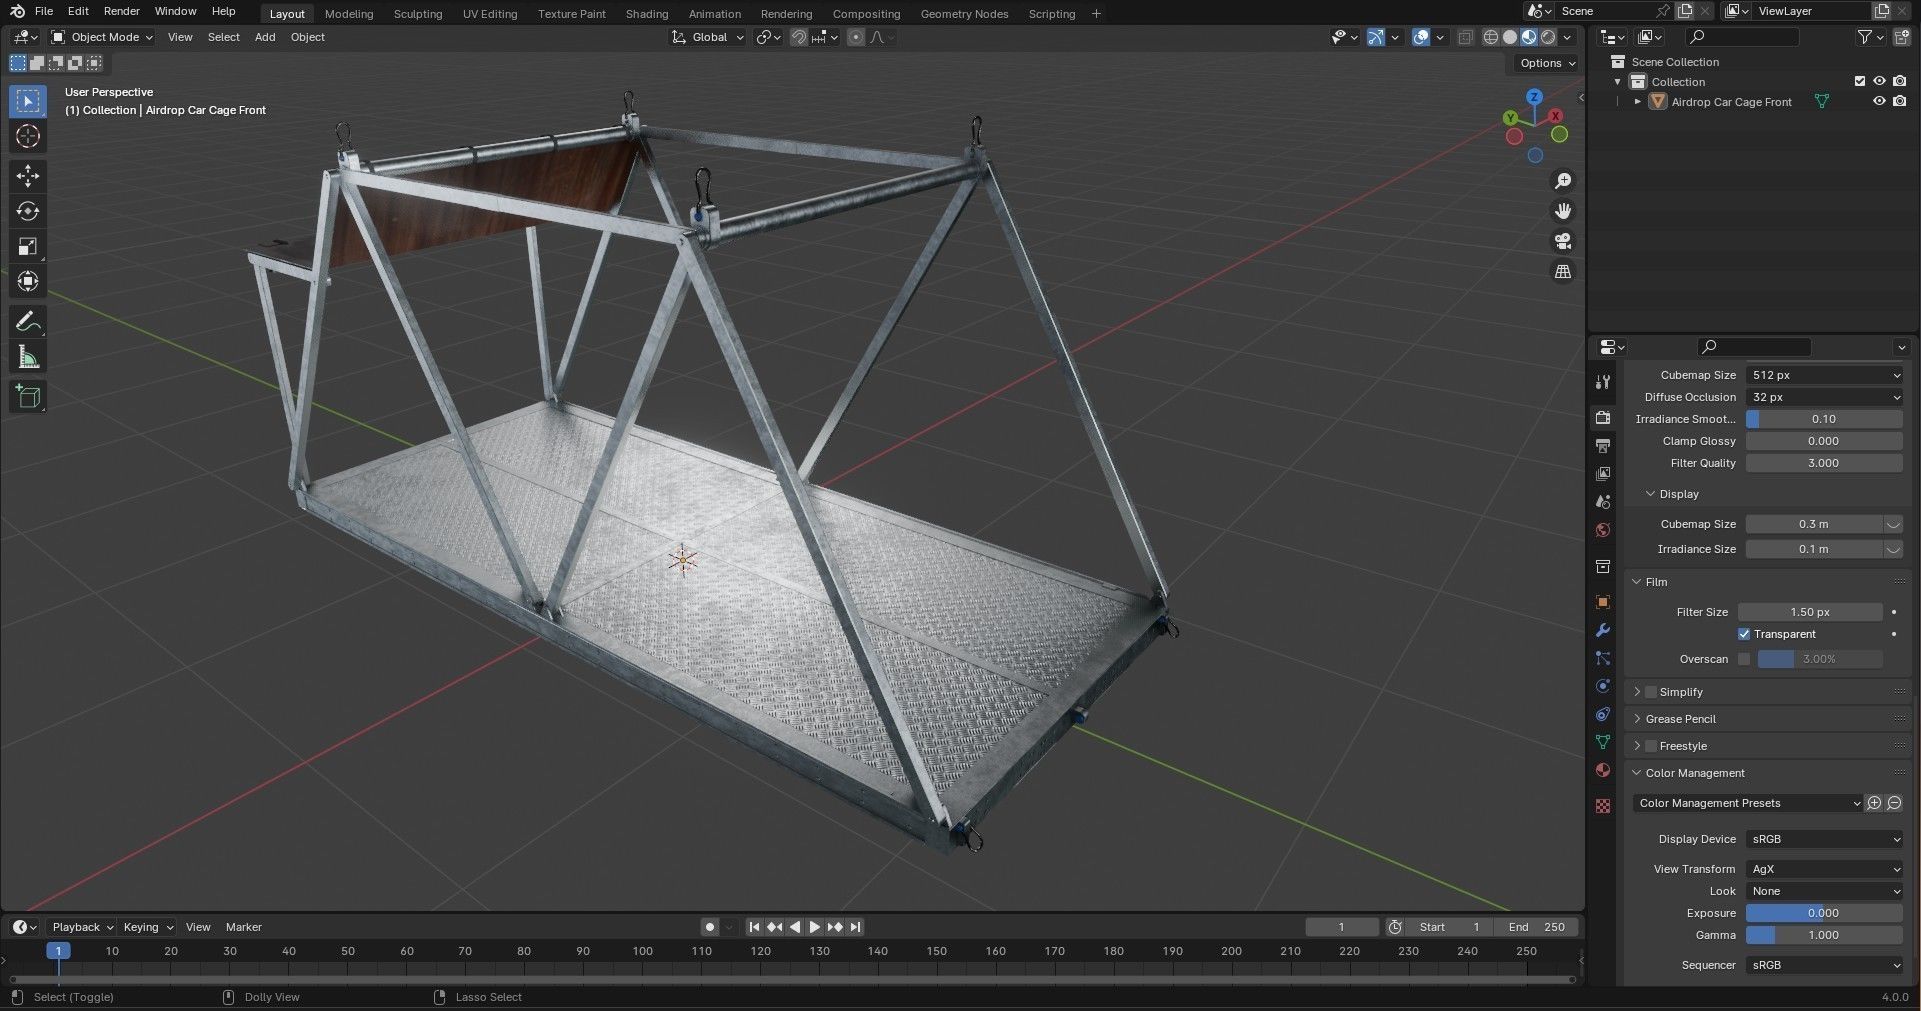Switch to the Shading workspace tab
This screenshot has height=1011, width=1921.
click(x=647, y=14)
